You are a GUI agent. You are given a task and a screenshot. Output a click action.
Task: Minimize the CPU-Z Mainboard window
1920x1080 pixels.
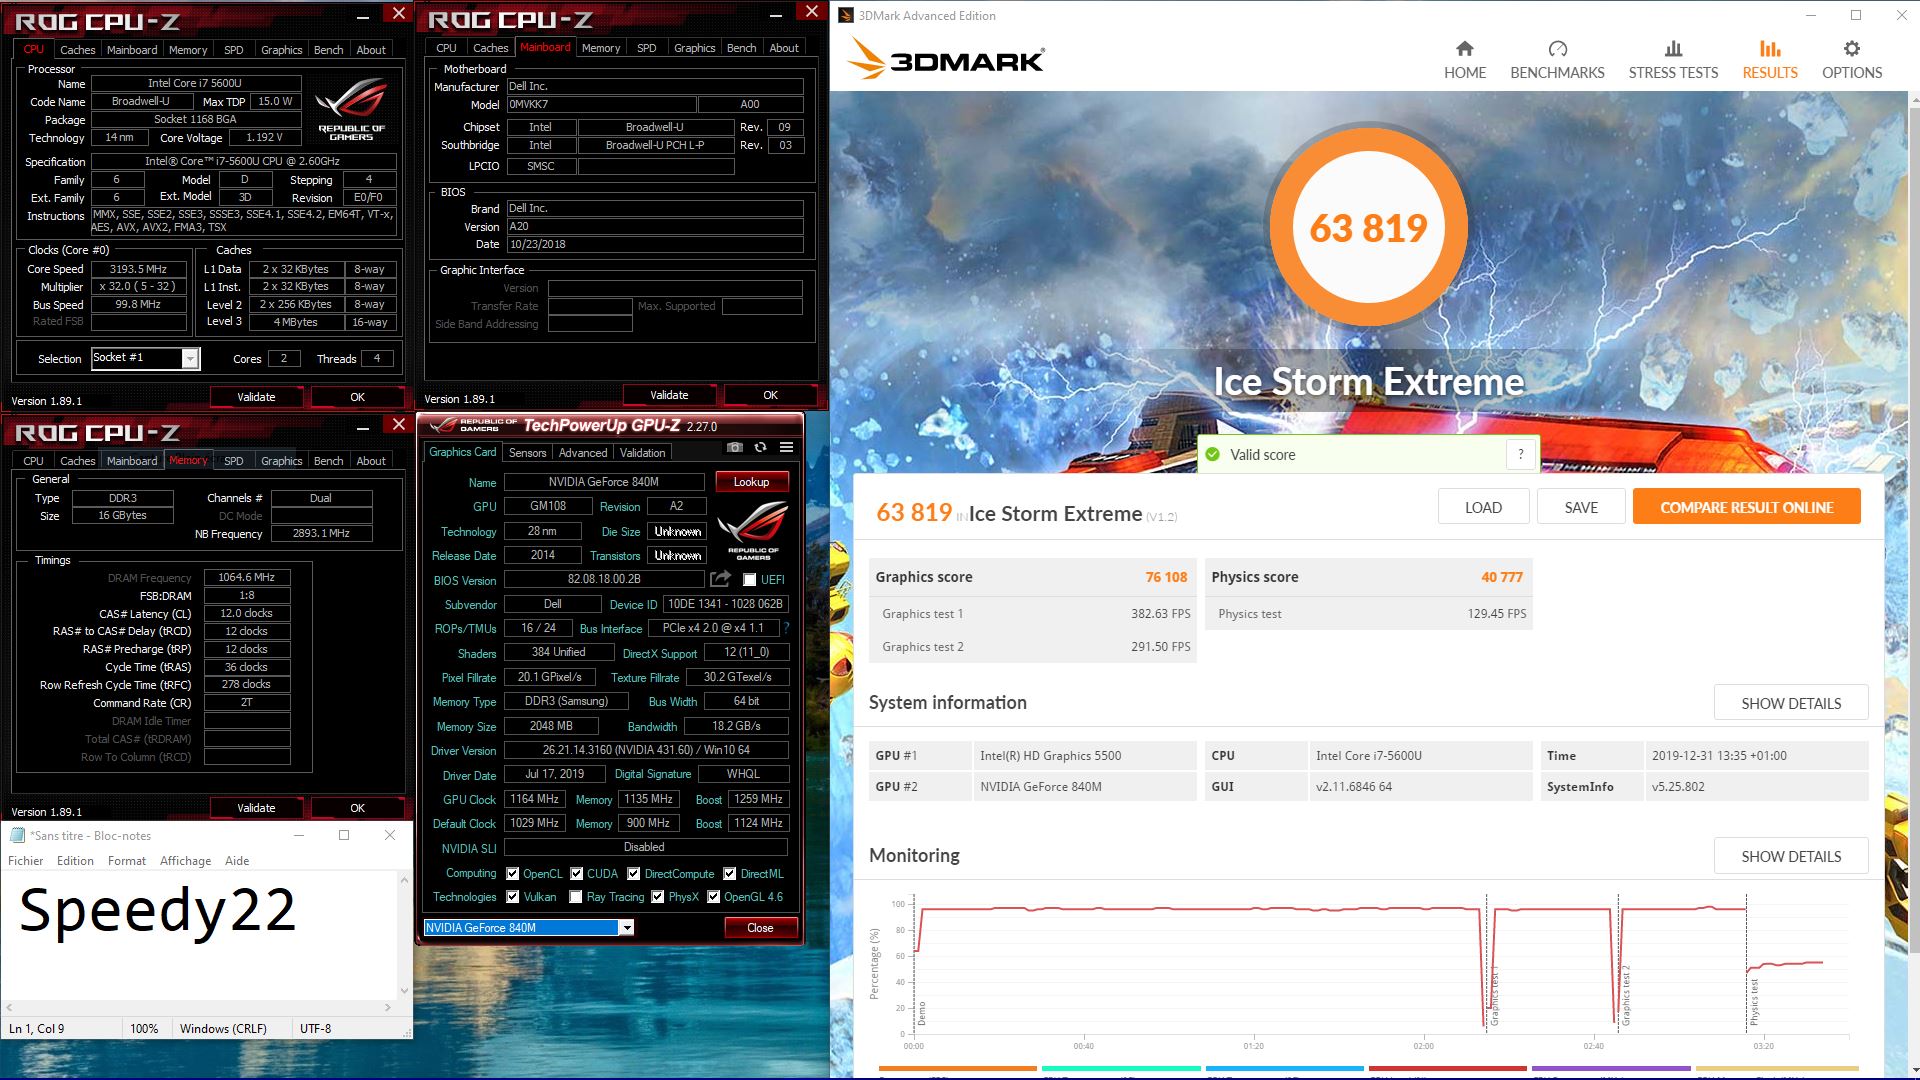[x=775, y=13]
